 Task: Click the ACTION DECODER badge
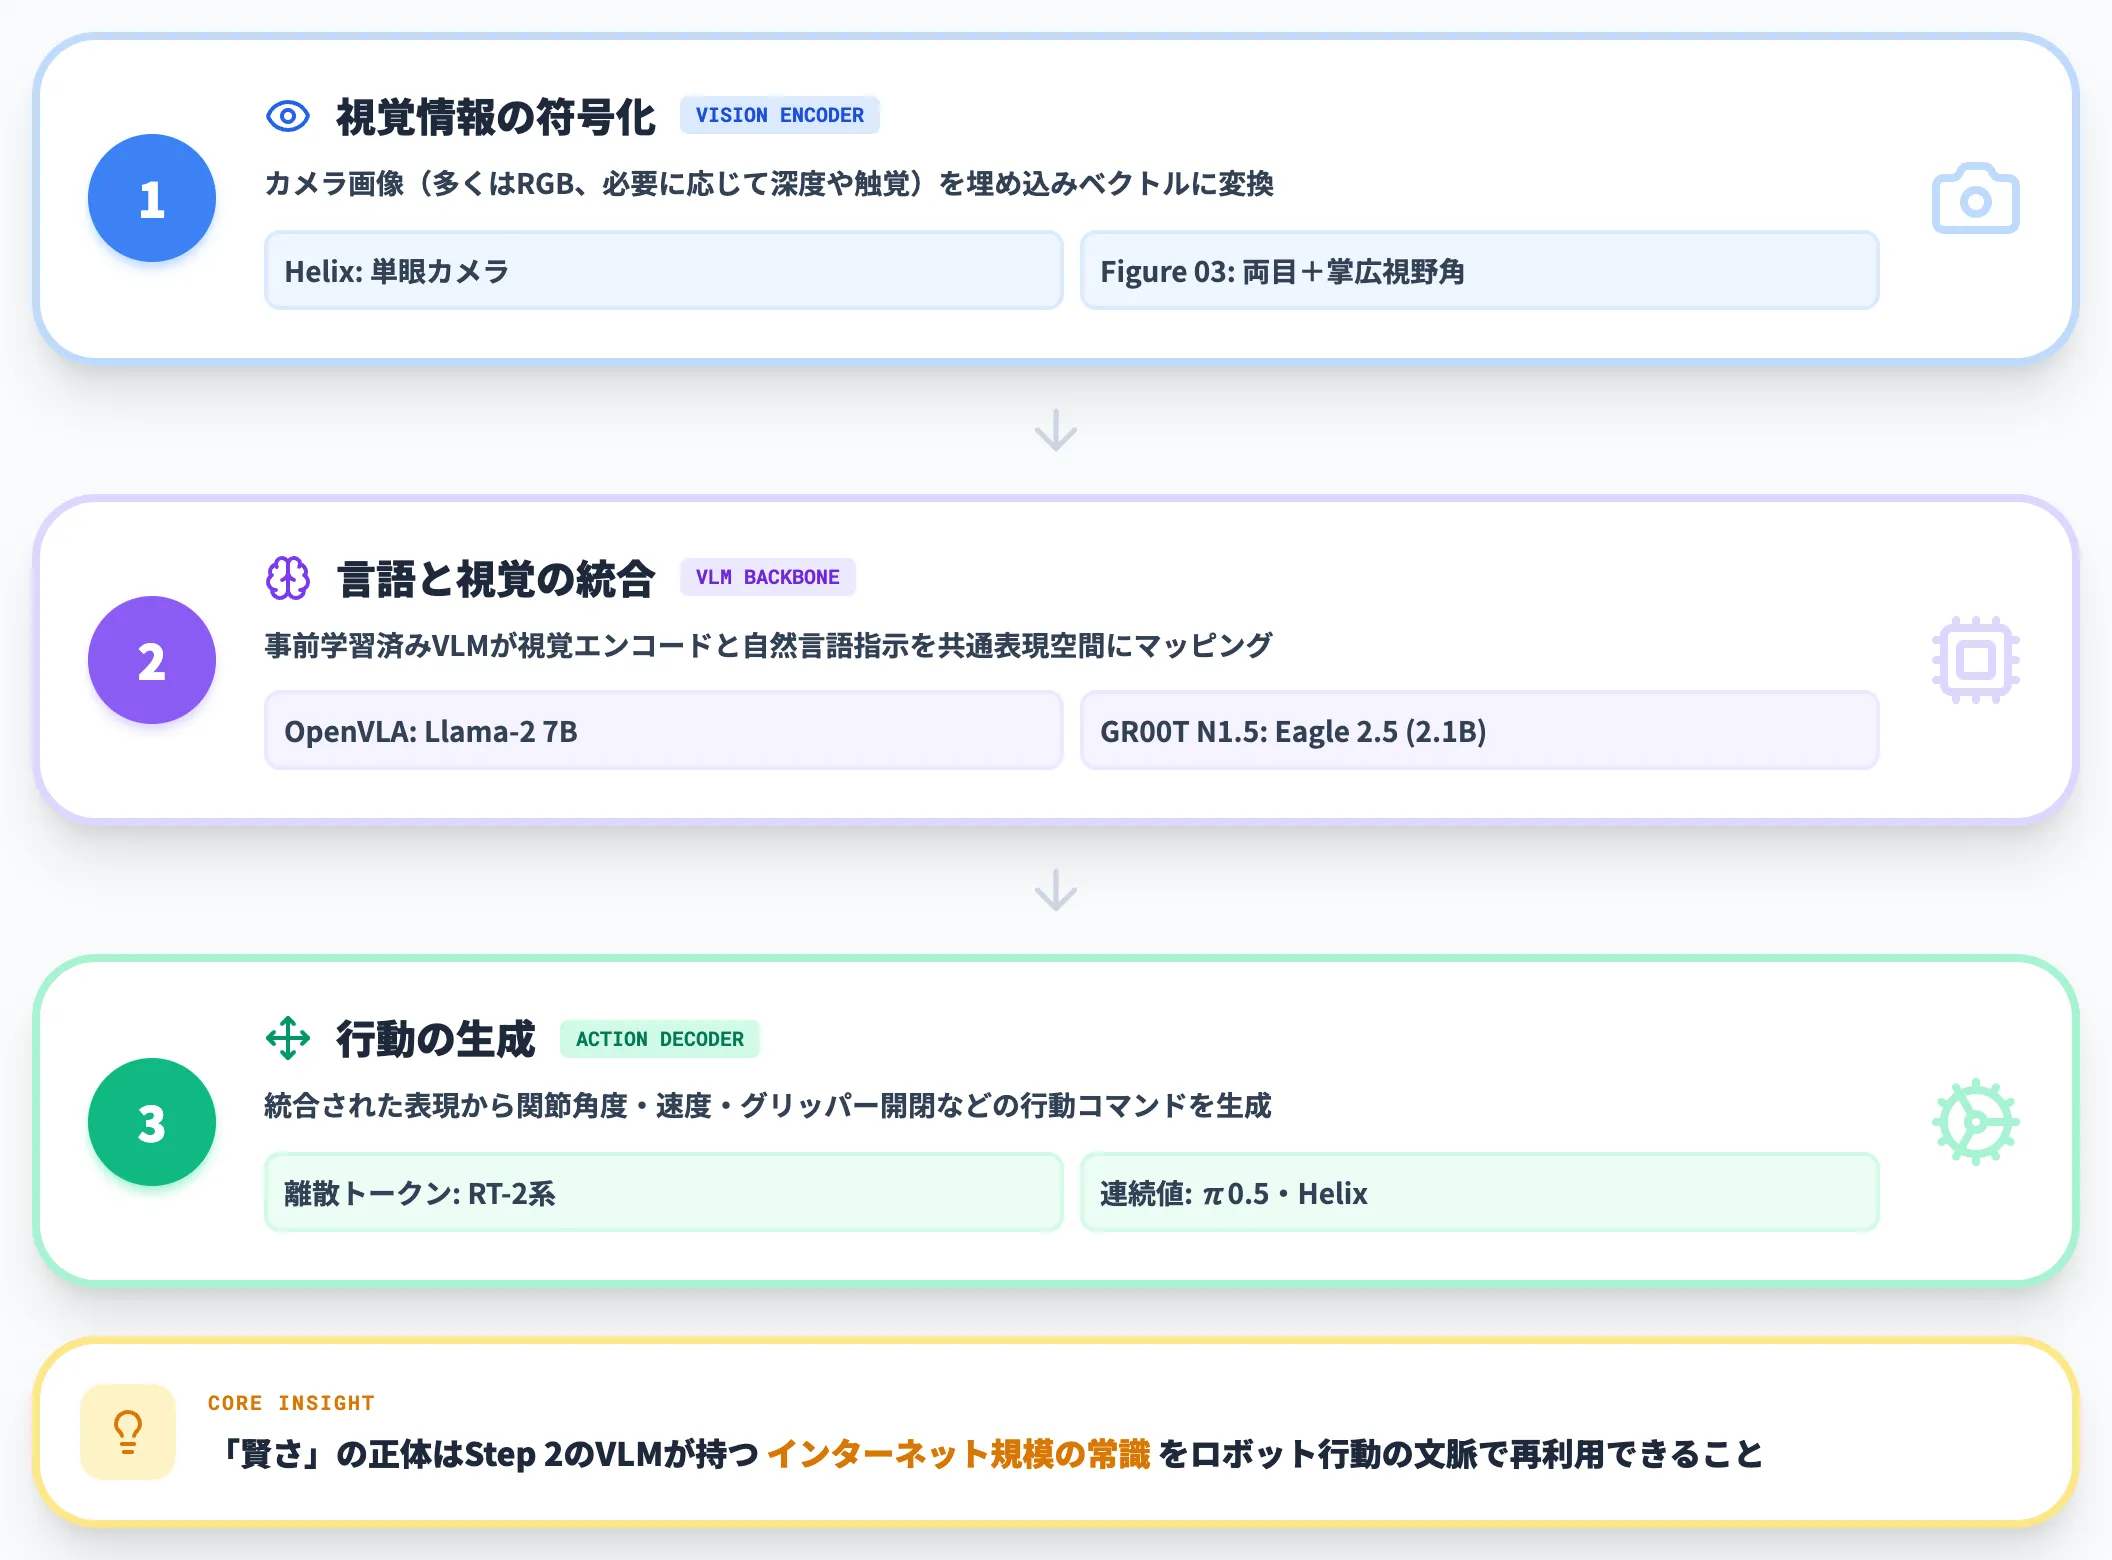[660, 1039]
